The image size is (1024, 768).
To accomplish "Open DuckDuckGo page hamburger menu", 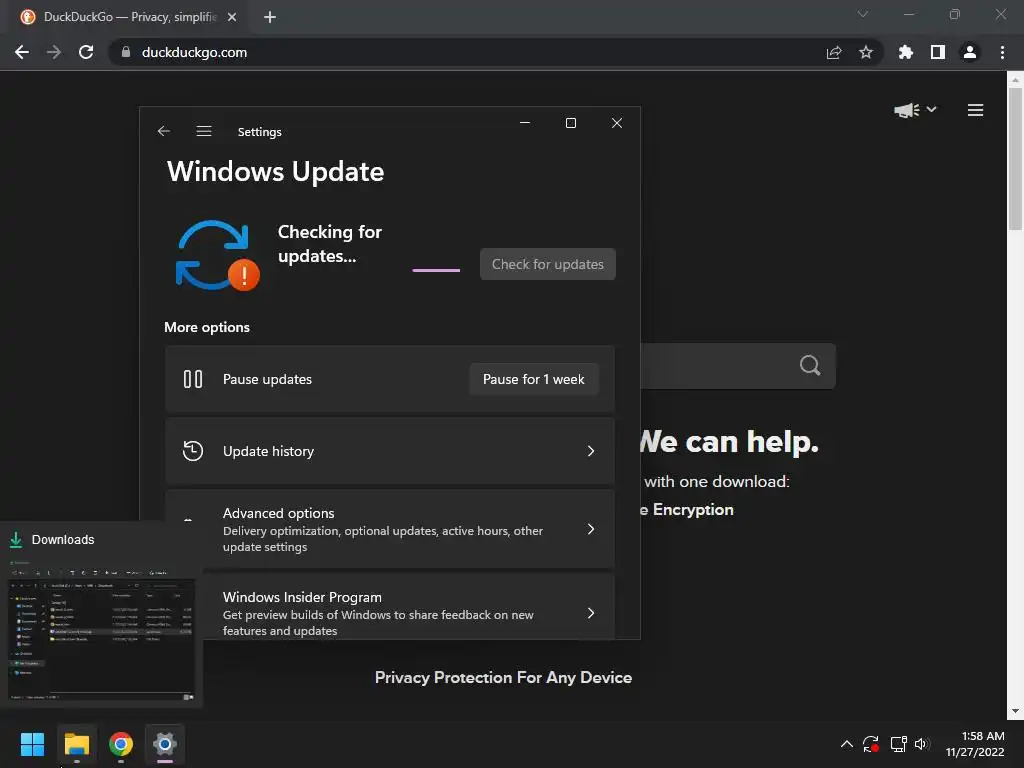I will click(976, 110).
